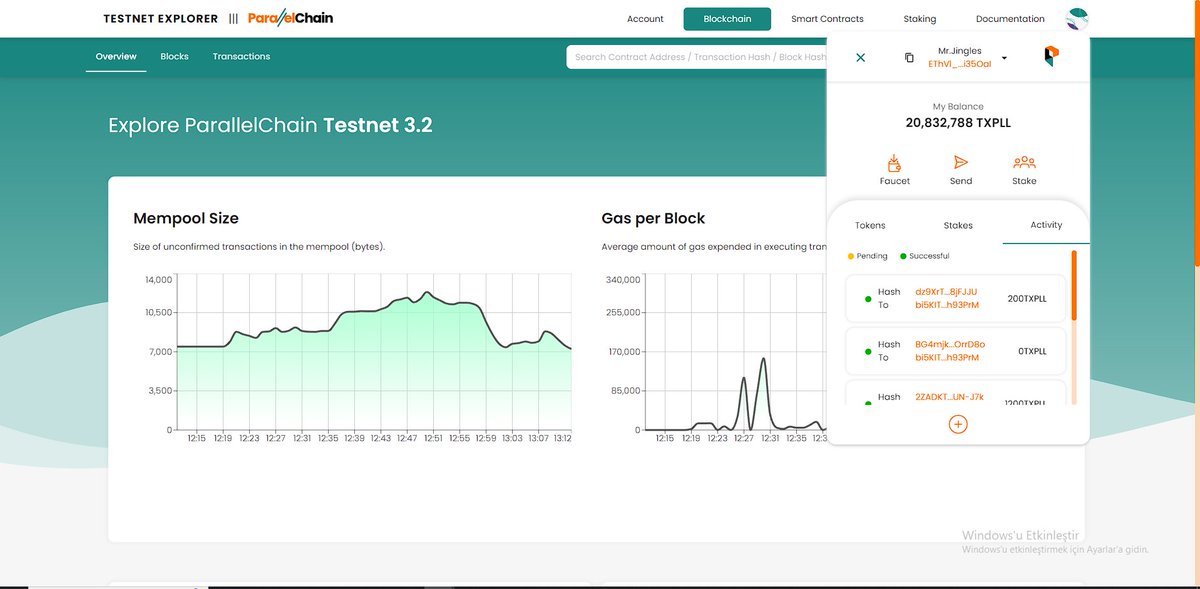Open the Smart Contracts menu item
The image size is (1200, 589).
pyautogui.click(x=827, y=19)
